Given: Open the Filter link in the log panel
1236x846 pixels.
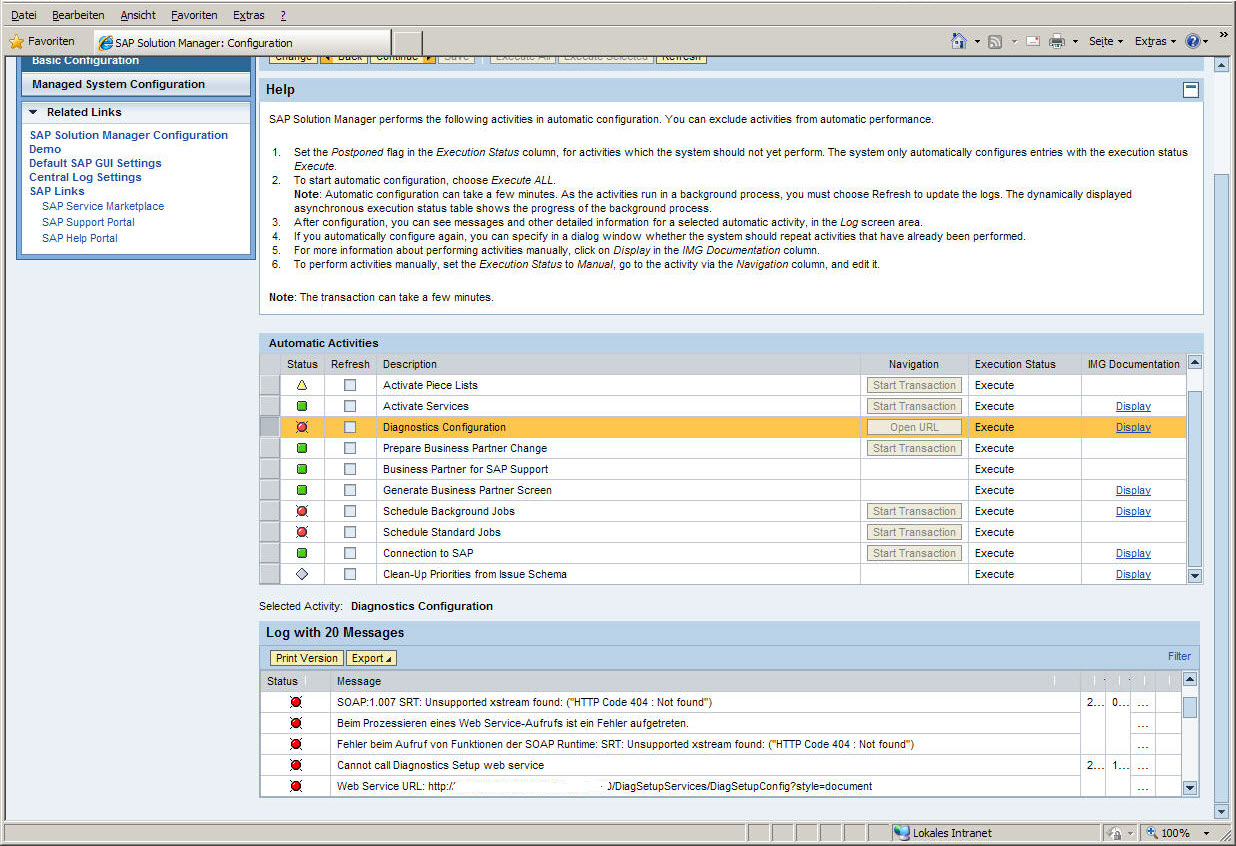Looking at the screenshot, I should [x=1179, y=656].
